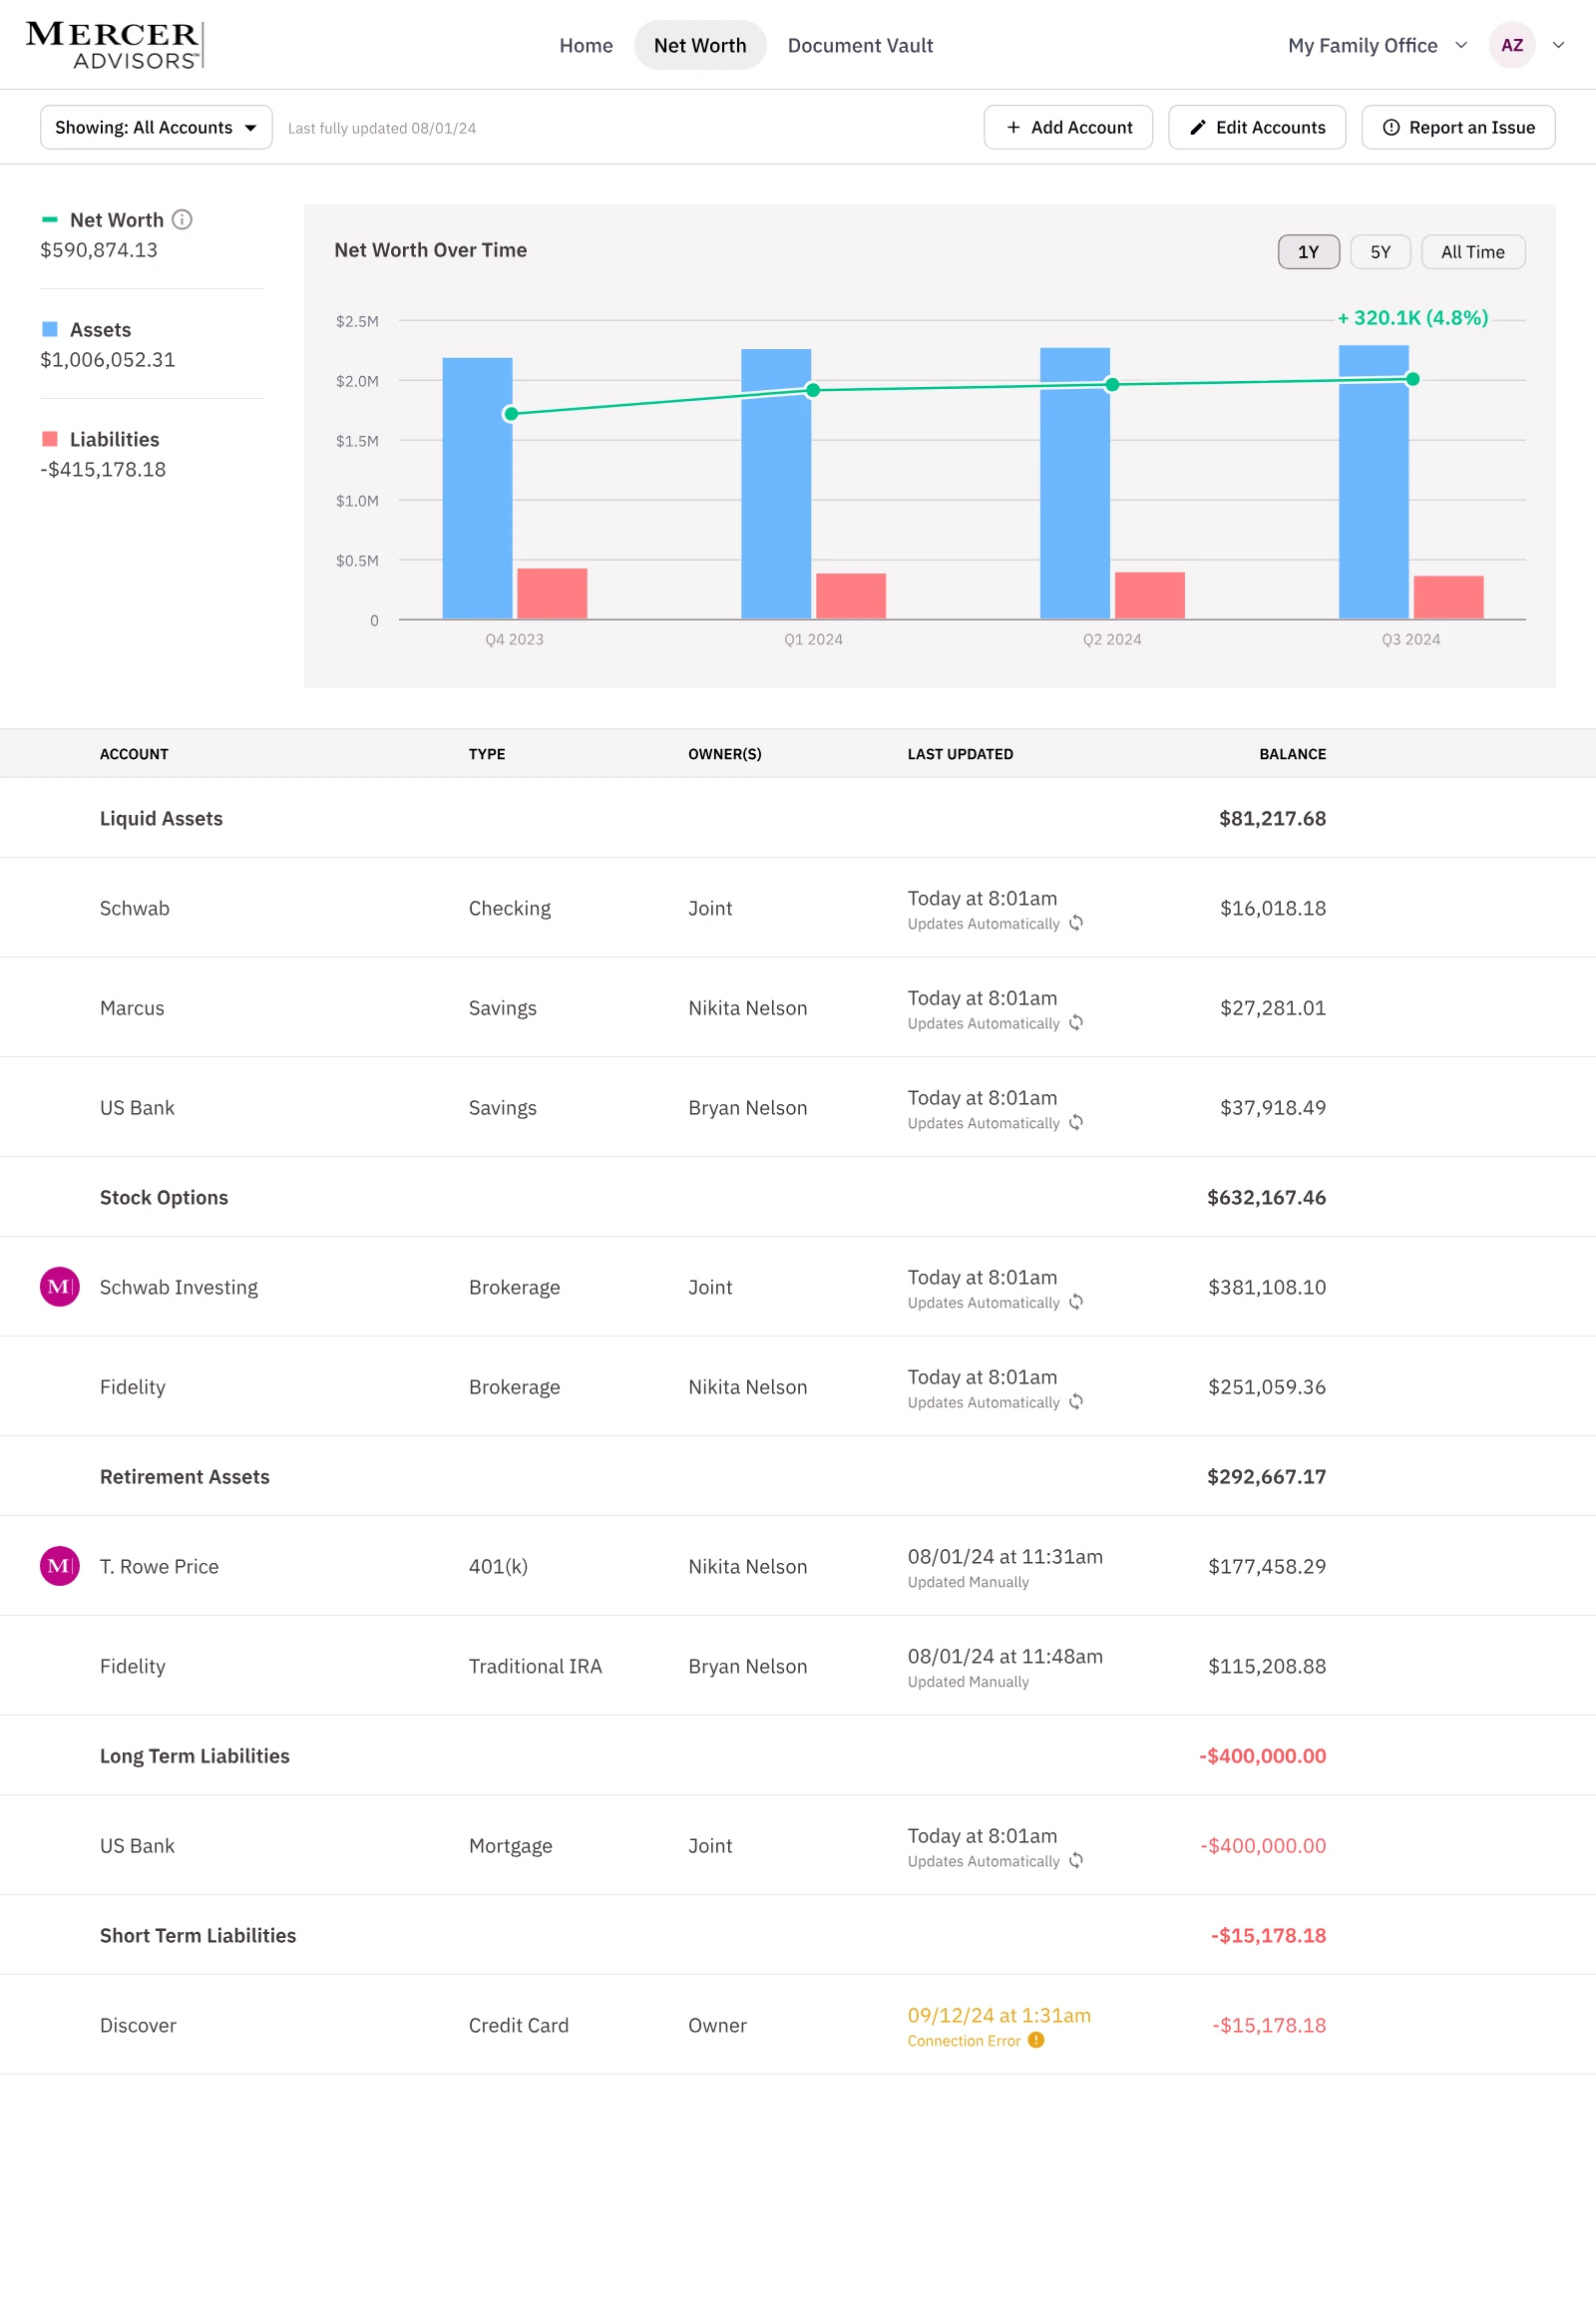Click the sync icon in US Bank Savings row

point(1076,1123)
